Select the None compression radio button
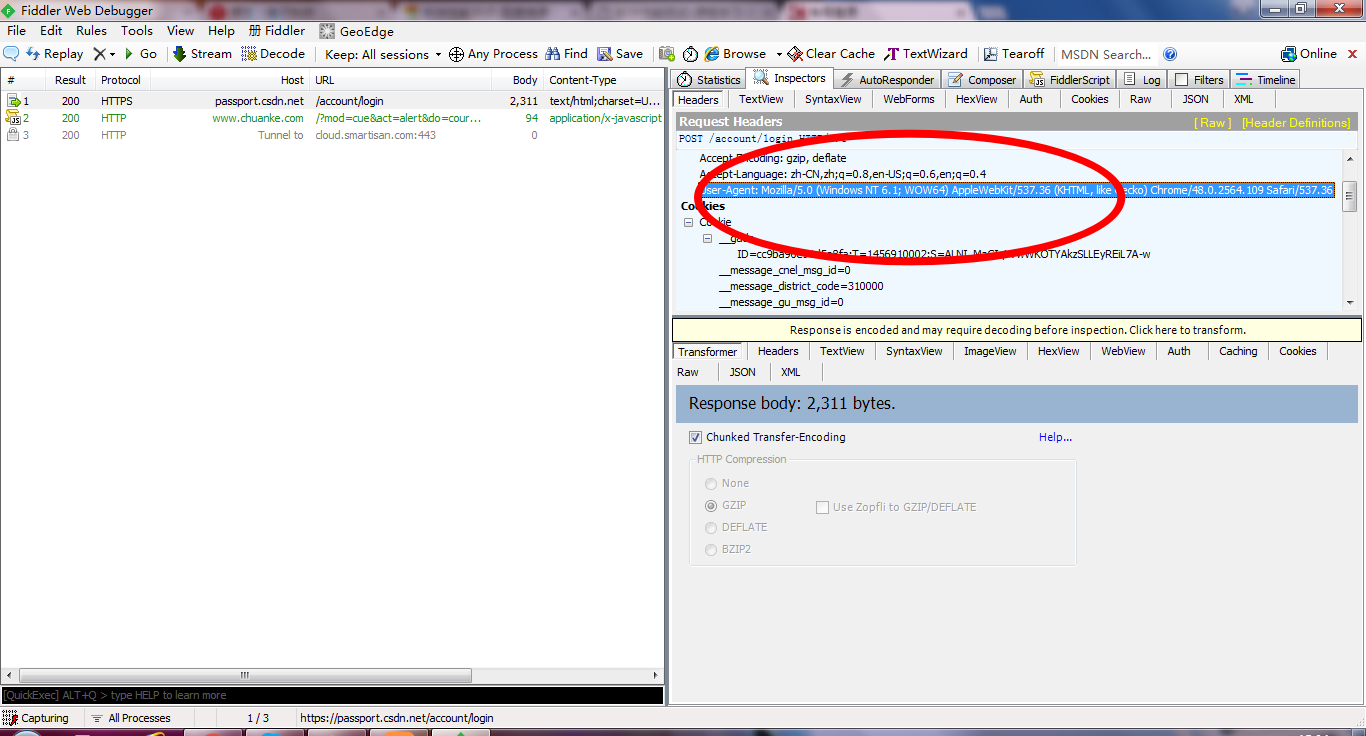Viewport: 1366px width, 736px height. [x=712, y=483]
